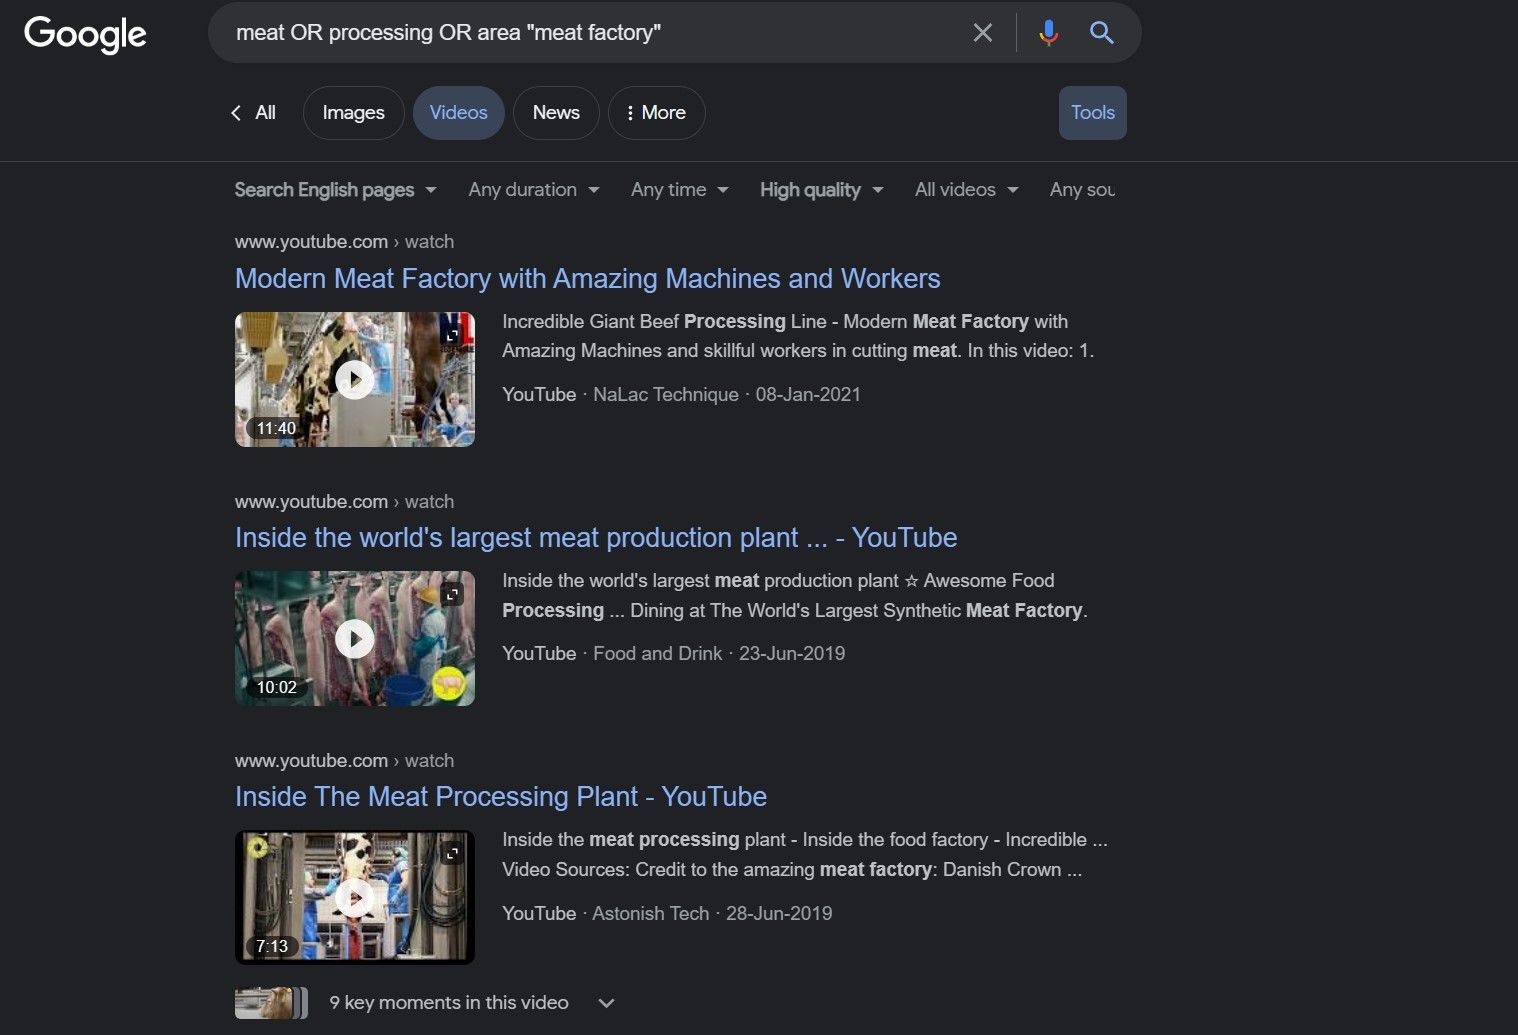Select the Videos tab

tap(458, 112)
